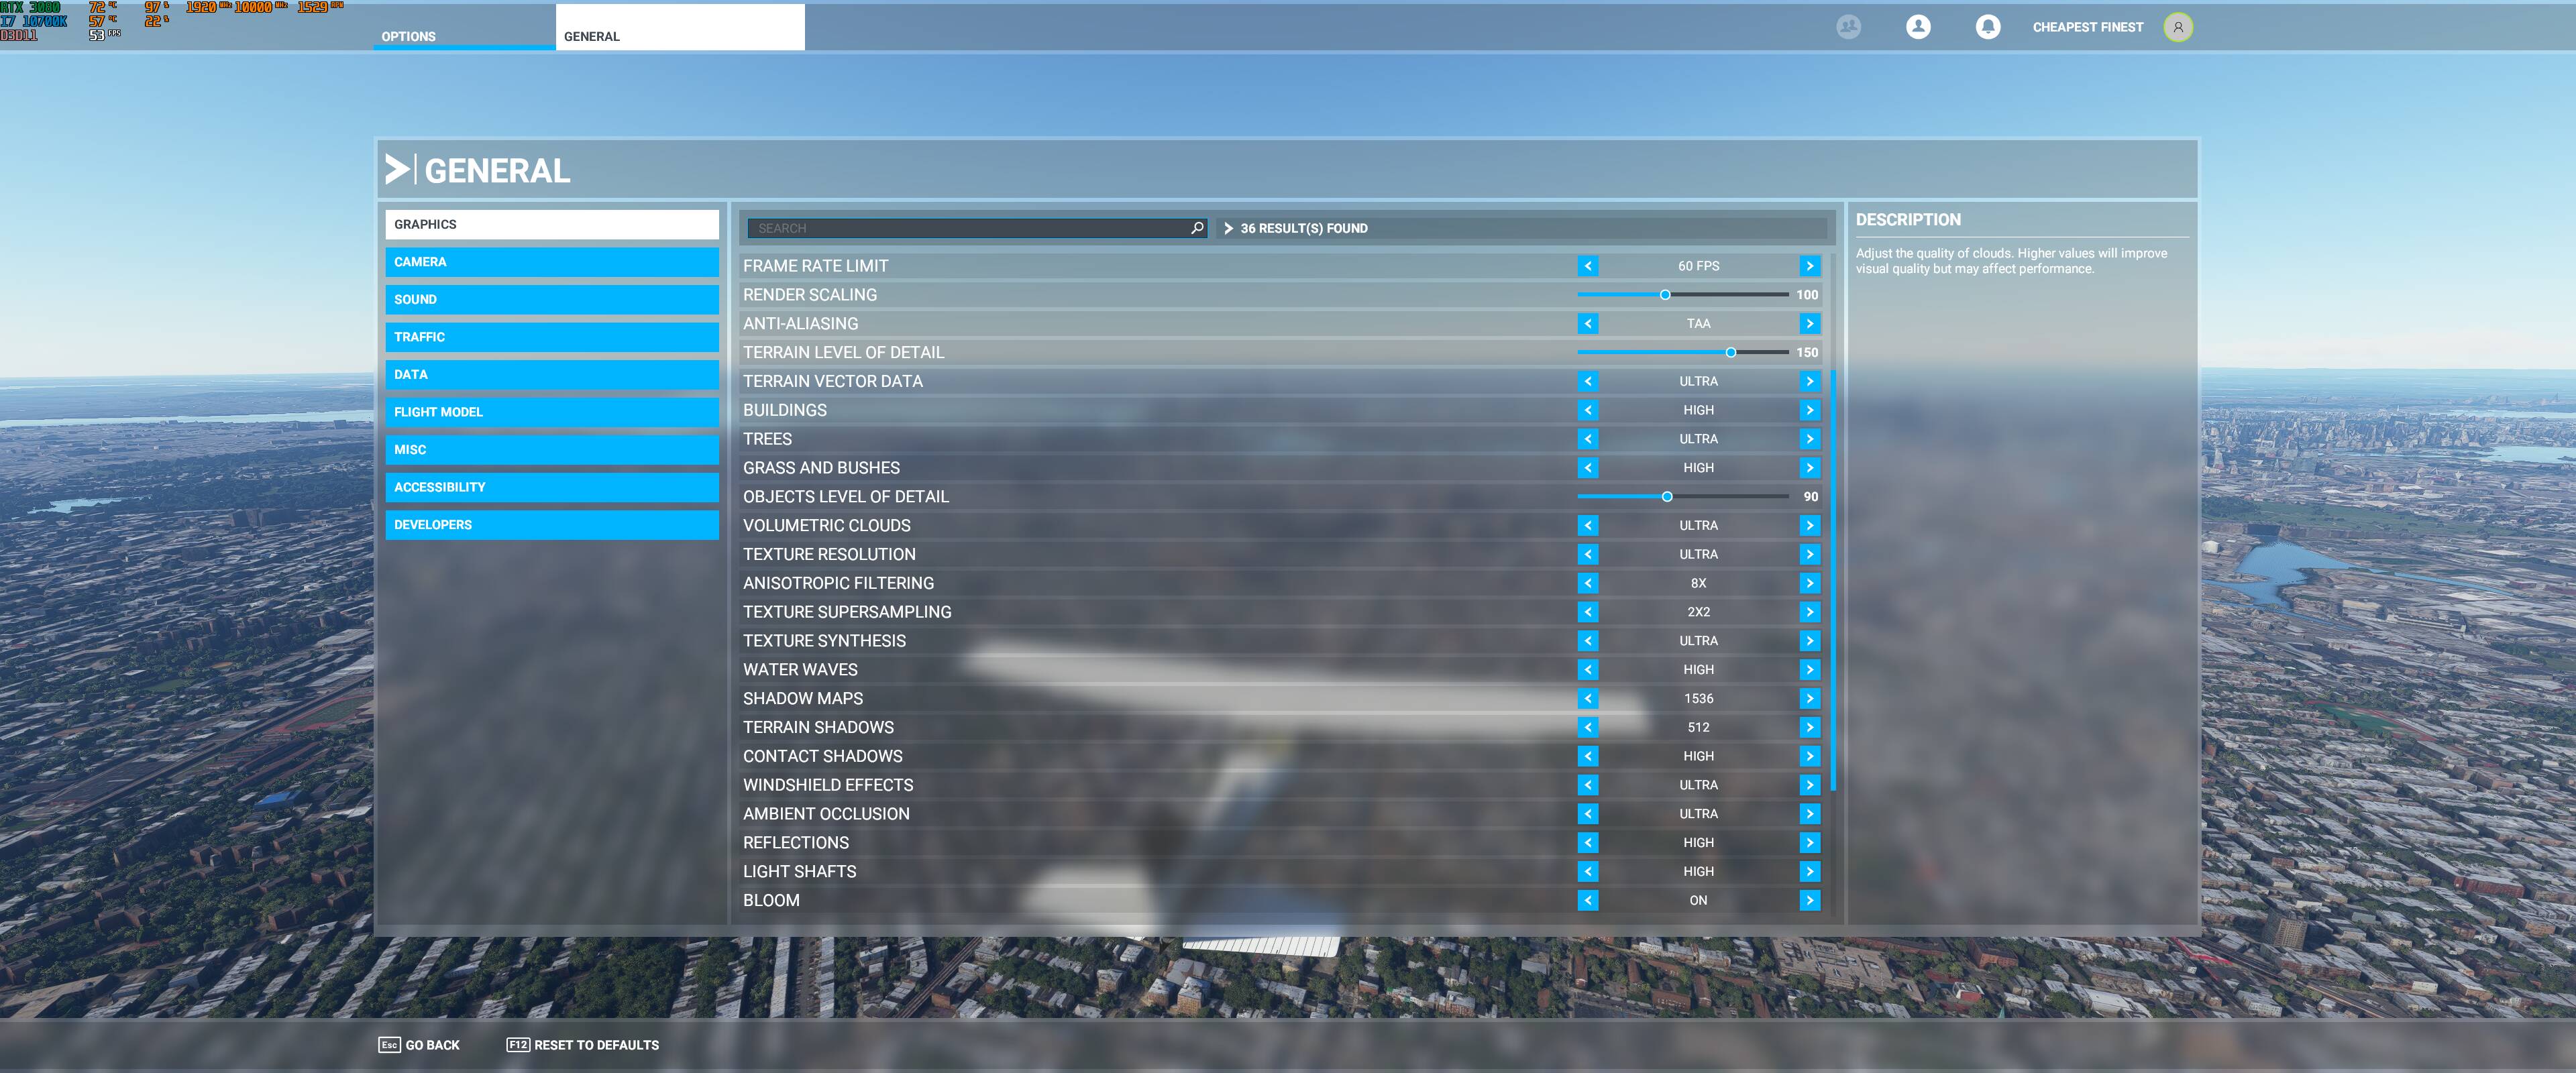Click the player profile icon

tap(1917, 27)
